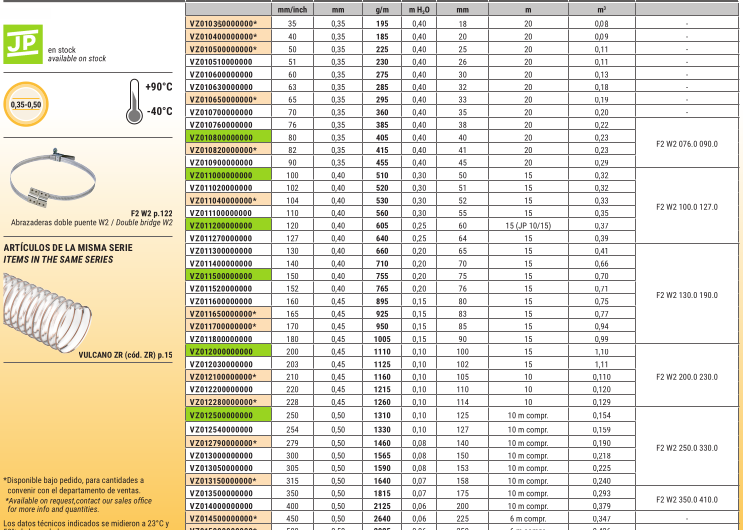Select green-highlighted code VZ012000000000
743x530 pixels.
pyautogui.click(x=222, y=352)
